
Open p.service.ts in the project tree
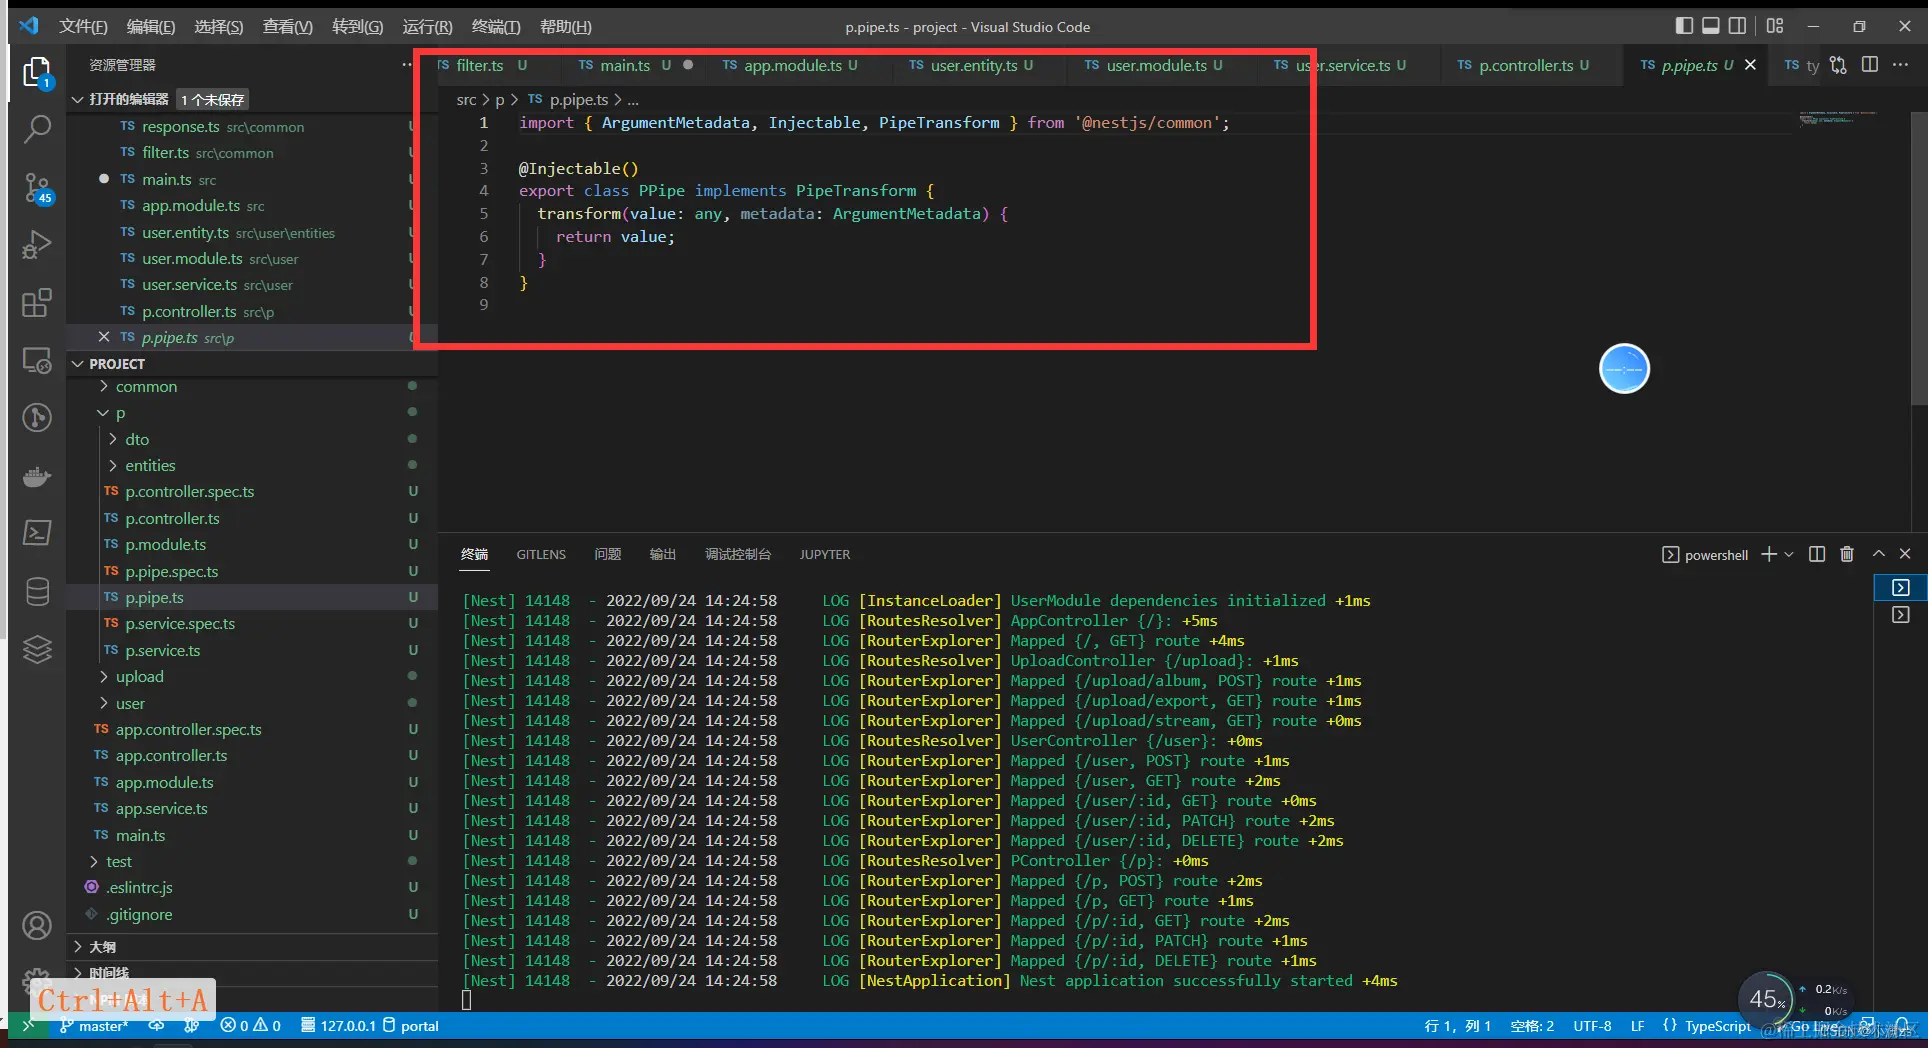click(x=162, y=650)
